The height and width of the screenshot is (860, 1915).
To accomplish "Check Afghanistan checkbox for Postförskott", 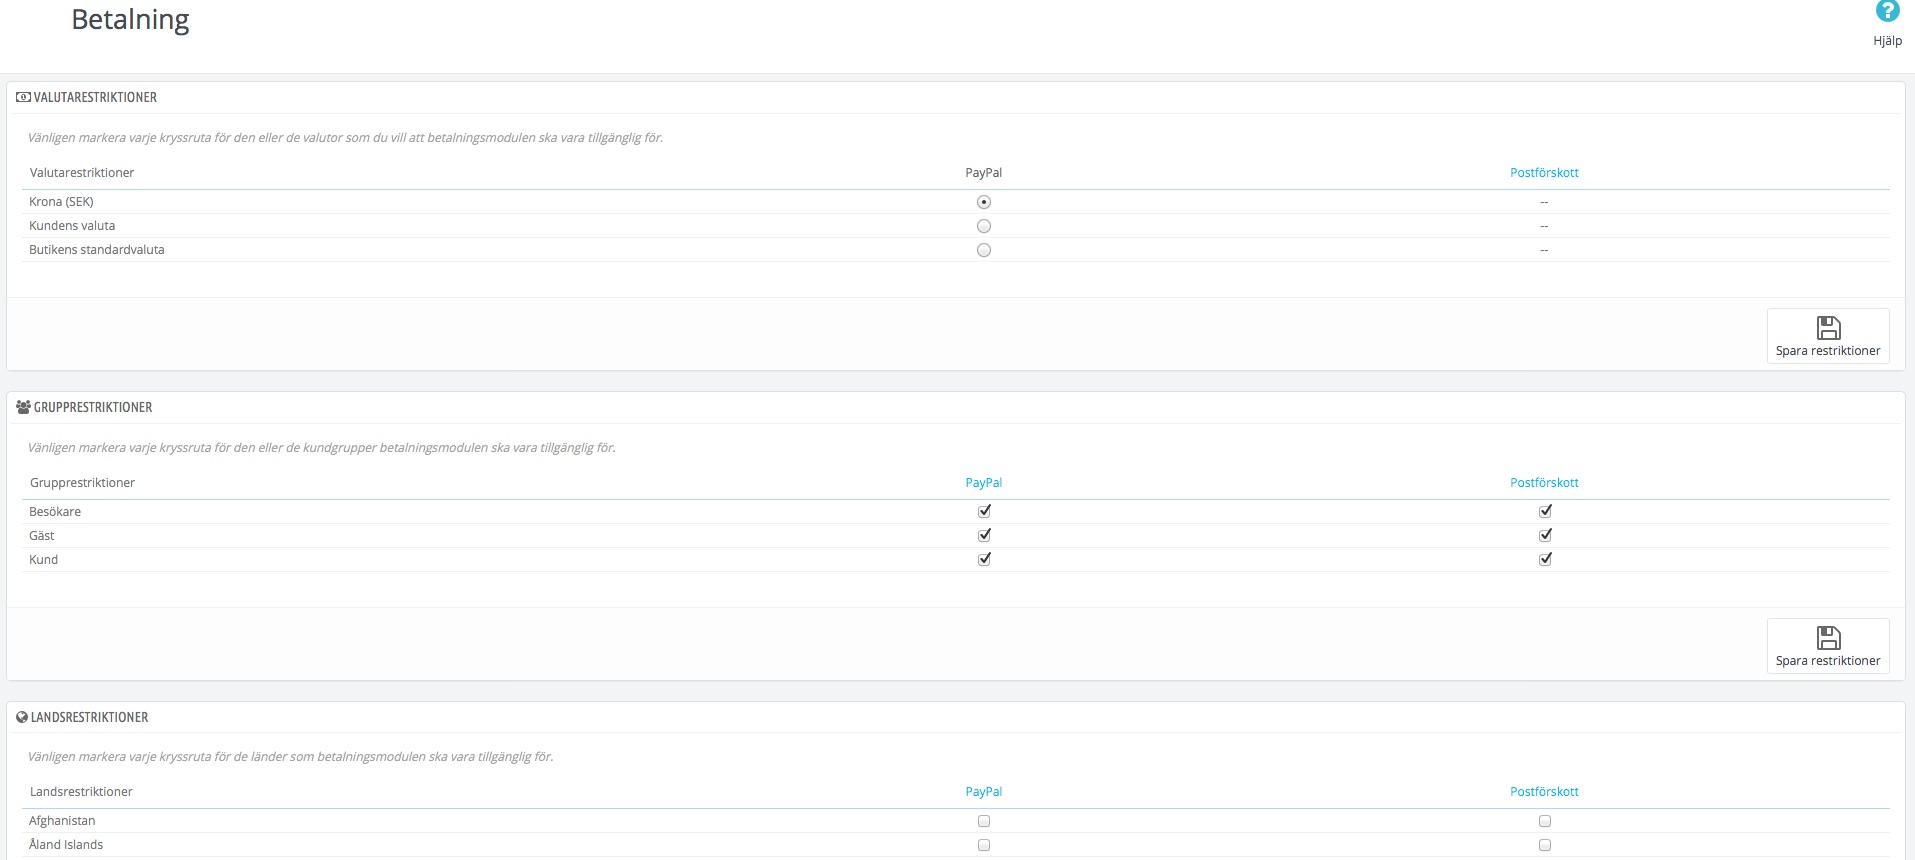I will (1545, 821).
